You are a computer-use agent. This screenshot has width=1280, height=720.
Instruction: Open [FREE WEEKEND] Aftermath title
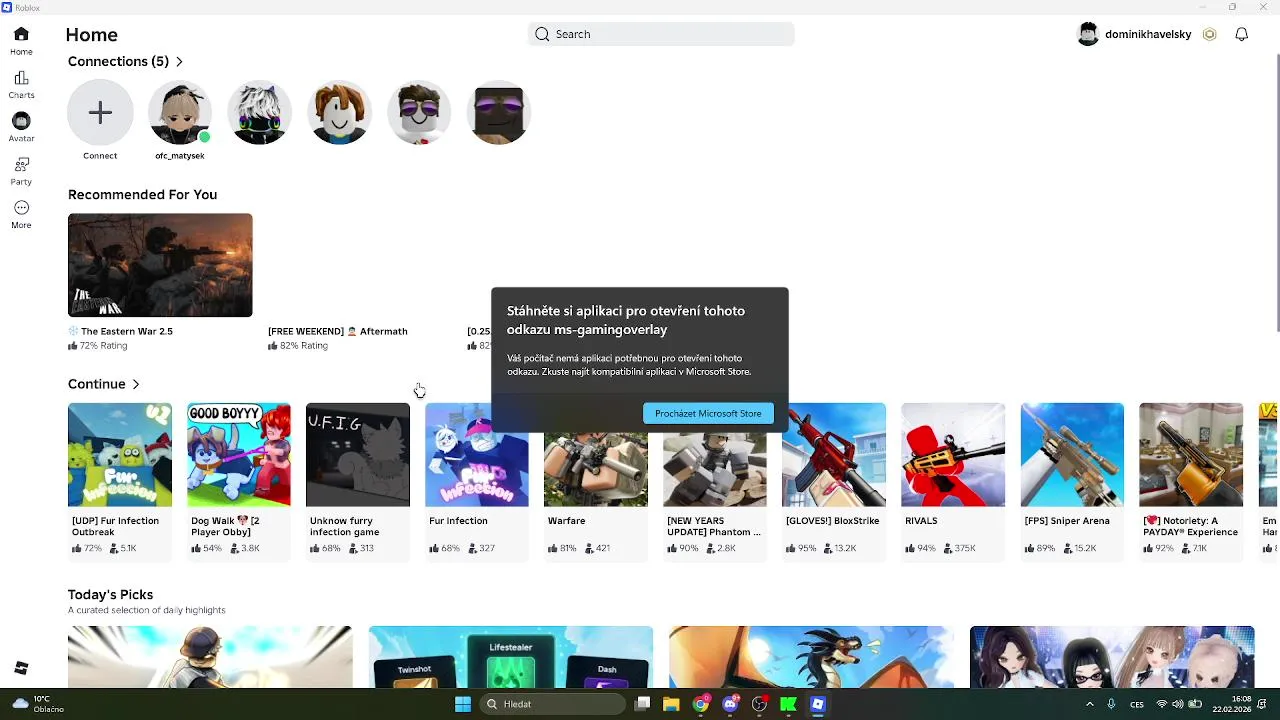click(x=338, y=331)
